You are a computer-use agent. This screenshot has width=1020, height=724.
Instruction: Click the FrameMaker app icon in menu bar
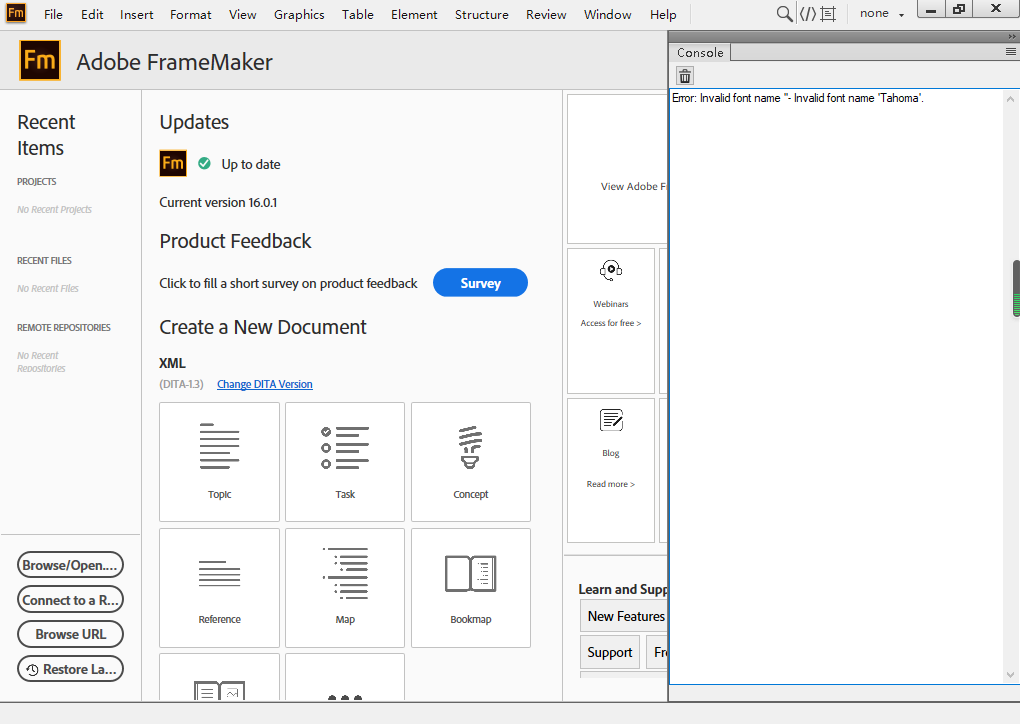[x=16, y=13]
